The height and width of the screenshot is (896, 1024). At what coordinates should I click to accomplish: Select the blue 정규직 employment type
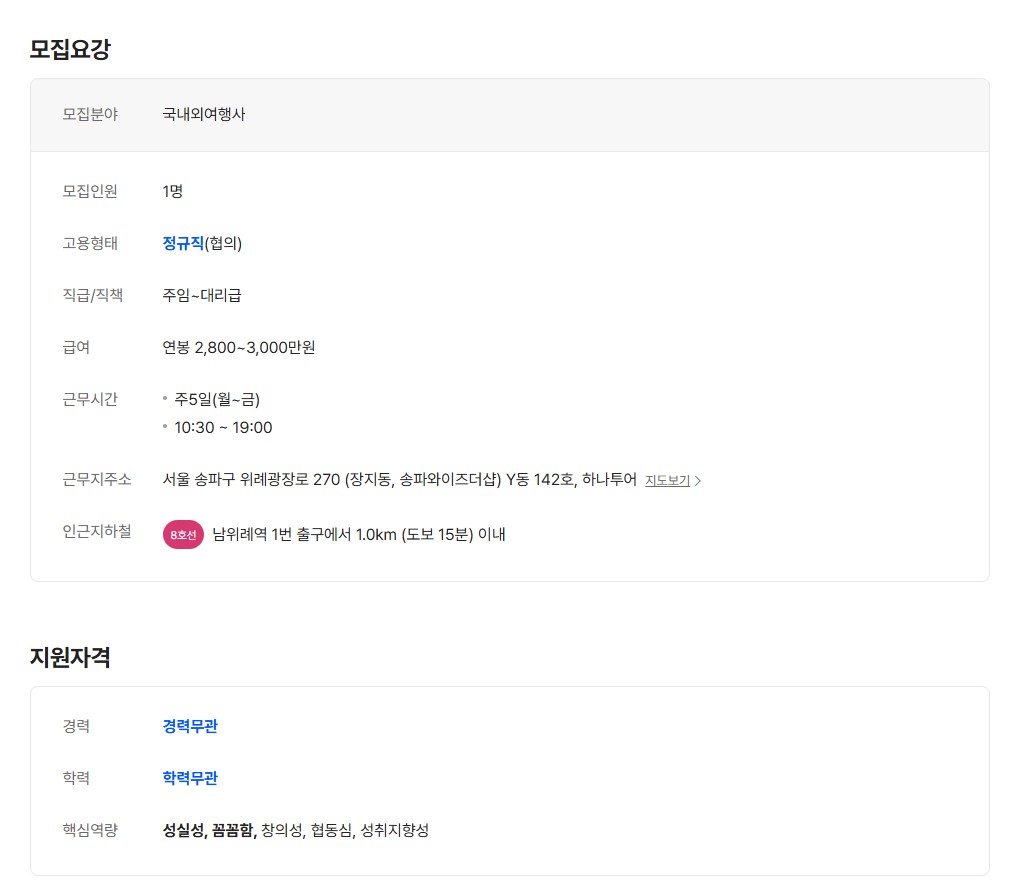click(183, 243)
